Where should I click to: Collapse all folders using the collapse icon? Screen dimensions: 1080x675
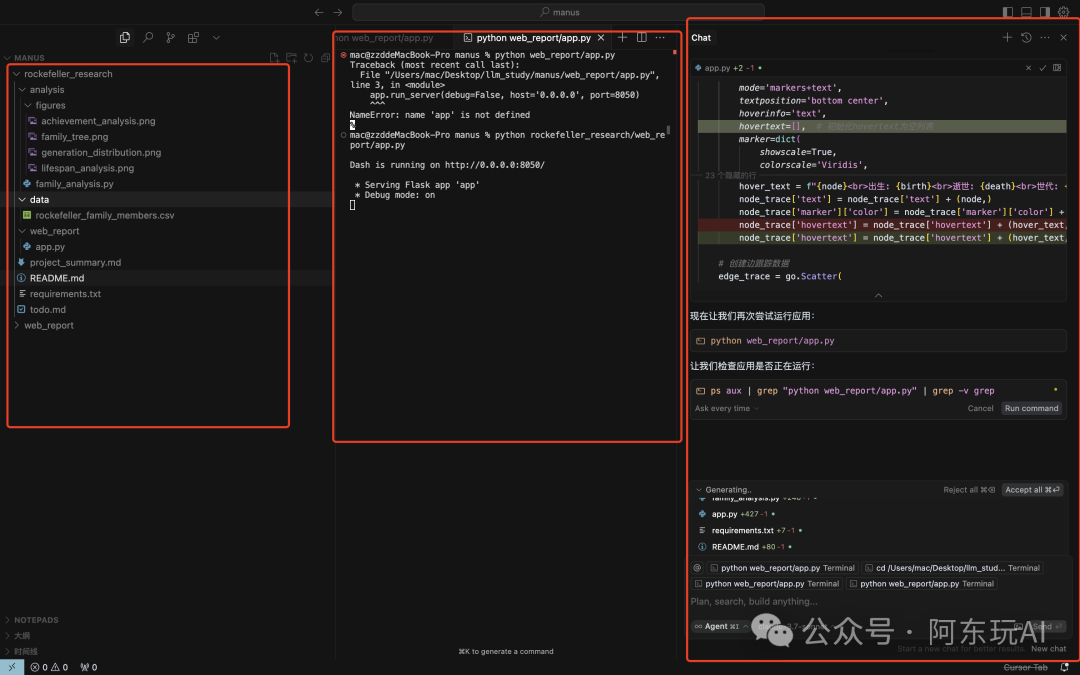(x=325, y=57)
